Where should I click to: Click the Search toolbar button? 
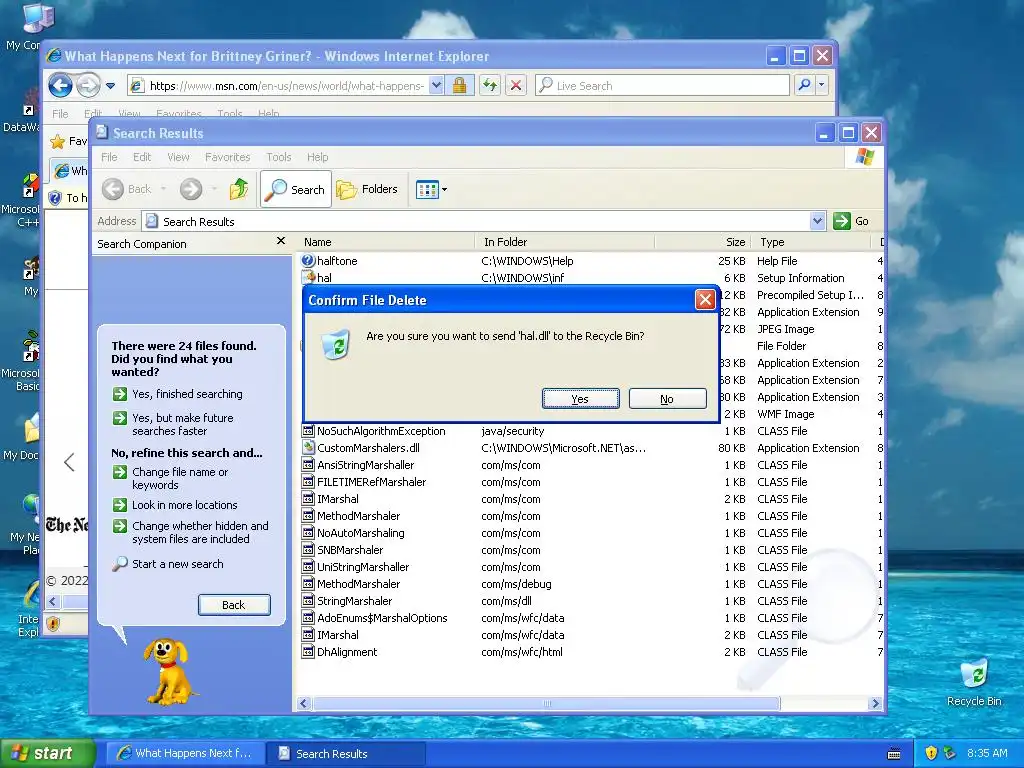[296, 189]
